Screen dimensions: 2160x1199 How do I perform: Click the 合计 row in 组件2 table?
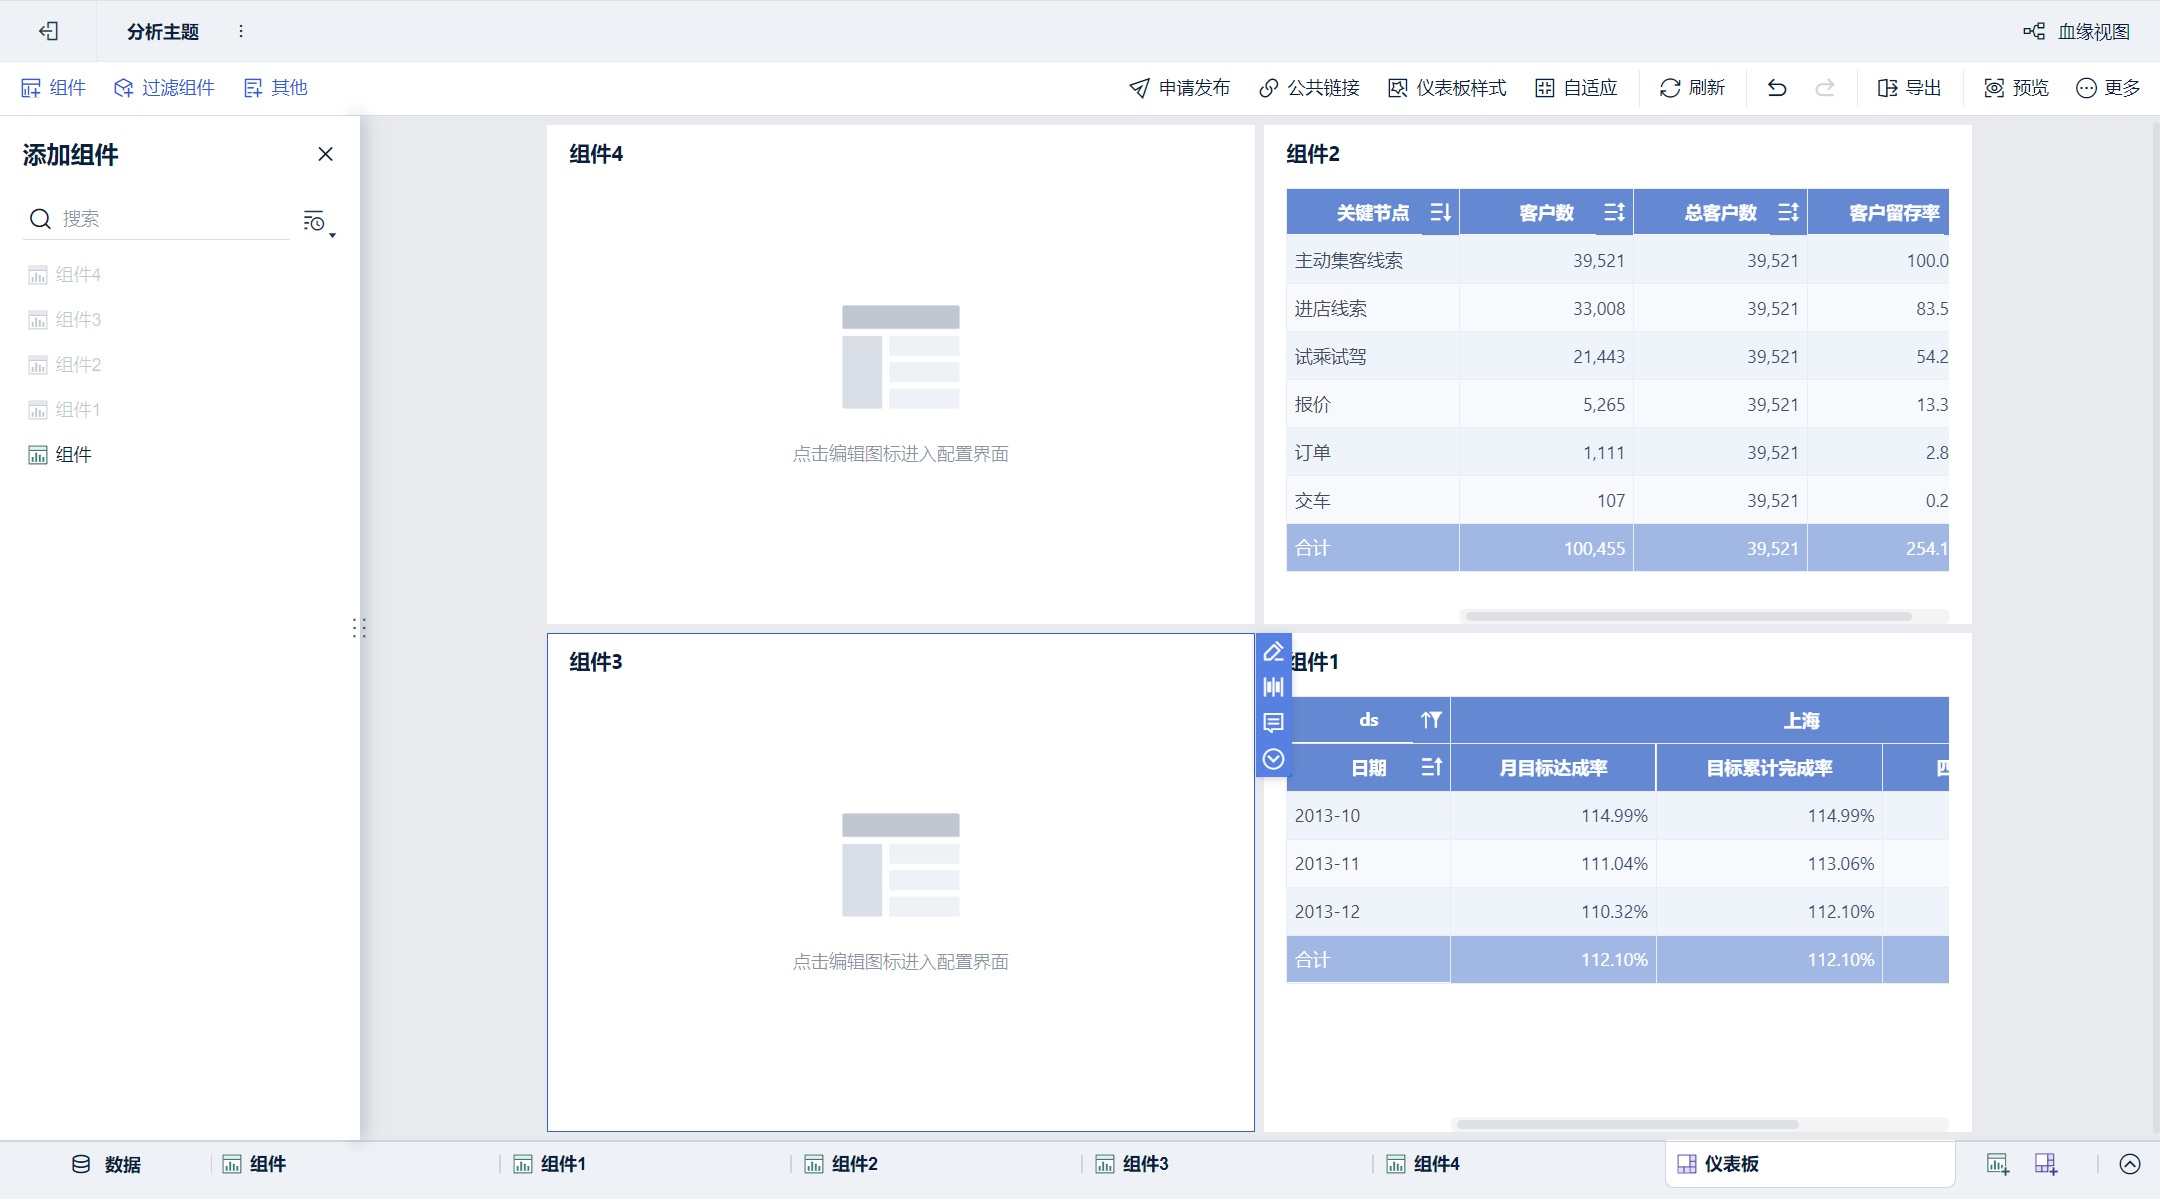(1617, 548)
